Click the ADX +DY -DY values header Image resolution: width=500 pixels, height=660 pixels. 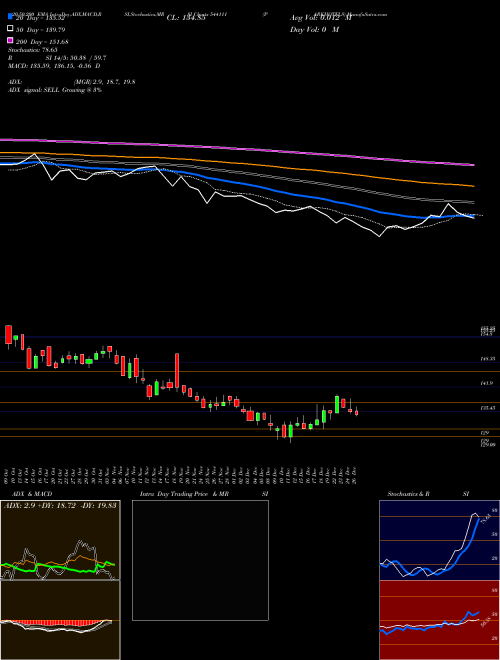pos(60,505)
